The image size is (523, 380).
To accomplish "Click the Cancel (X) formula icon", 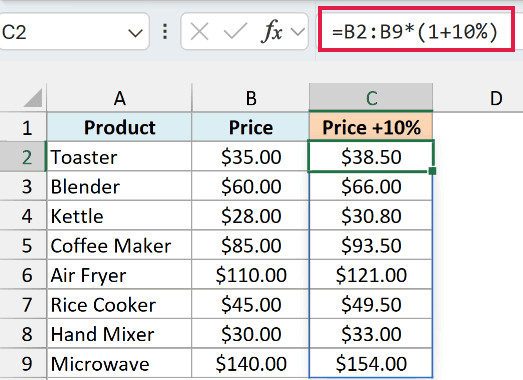I will [x=199, y=32].
